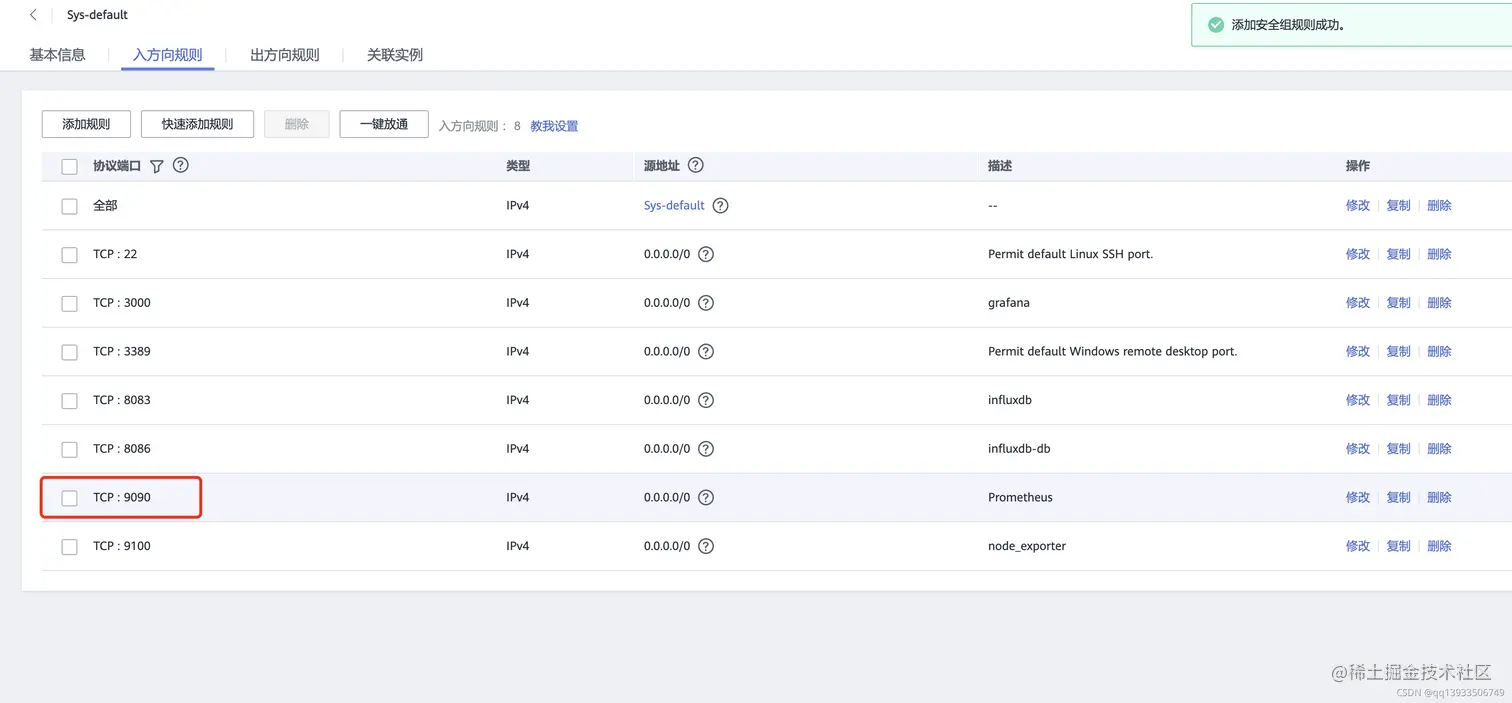Go back using the left arrow icon

click(x=33, y=15)
